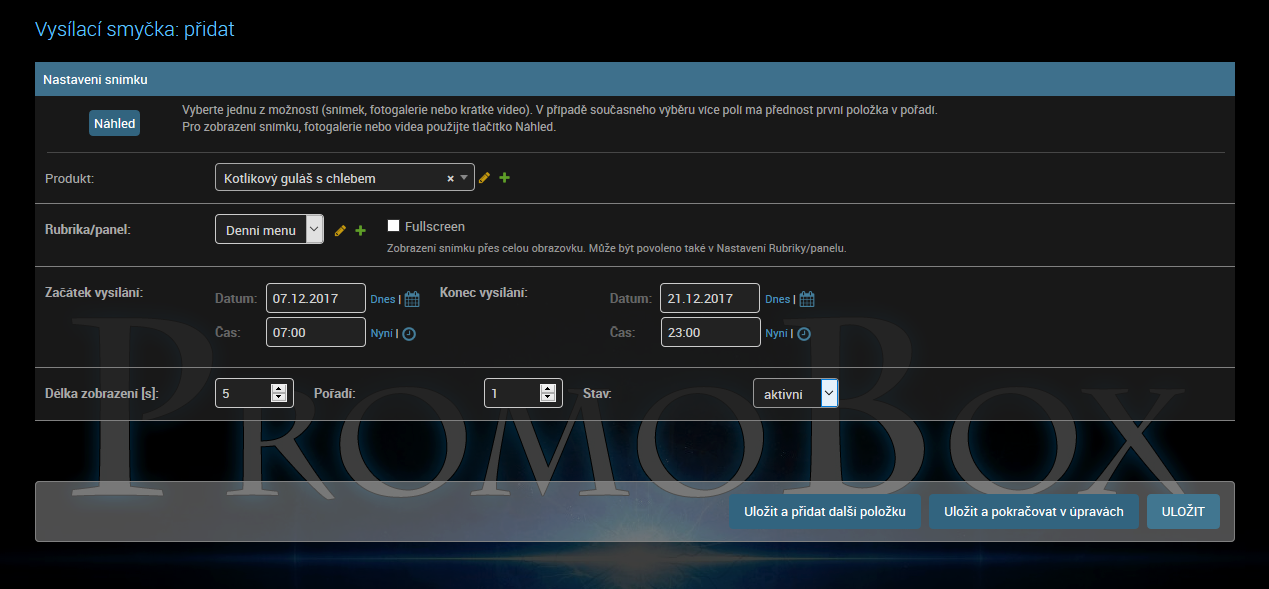Click Uložit a pokračovat v úpravách
Viewport: 1269px width, 589px height.
pos(1033,511)
